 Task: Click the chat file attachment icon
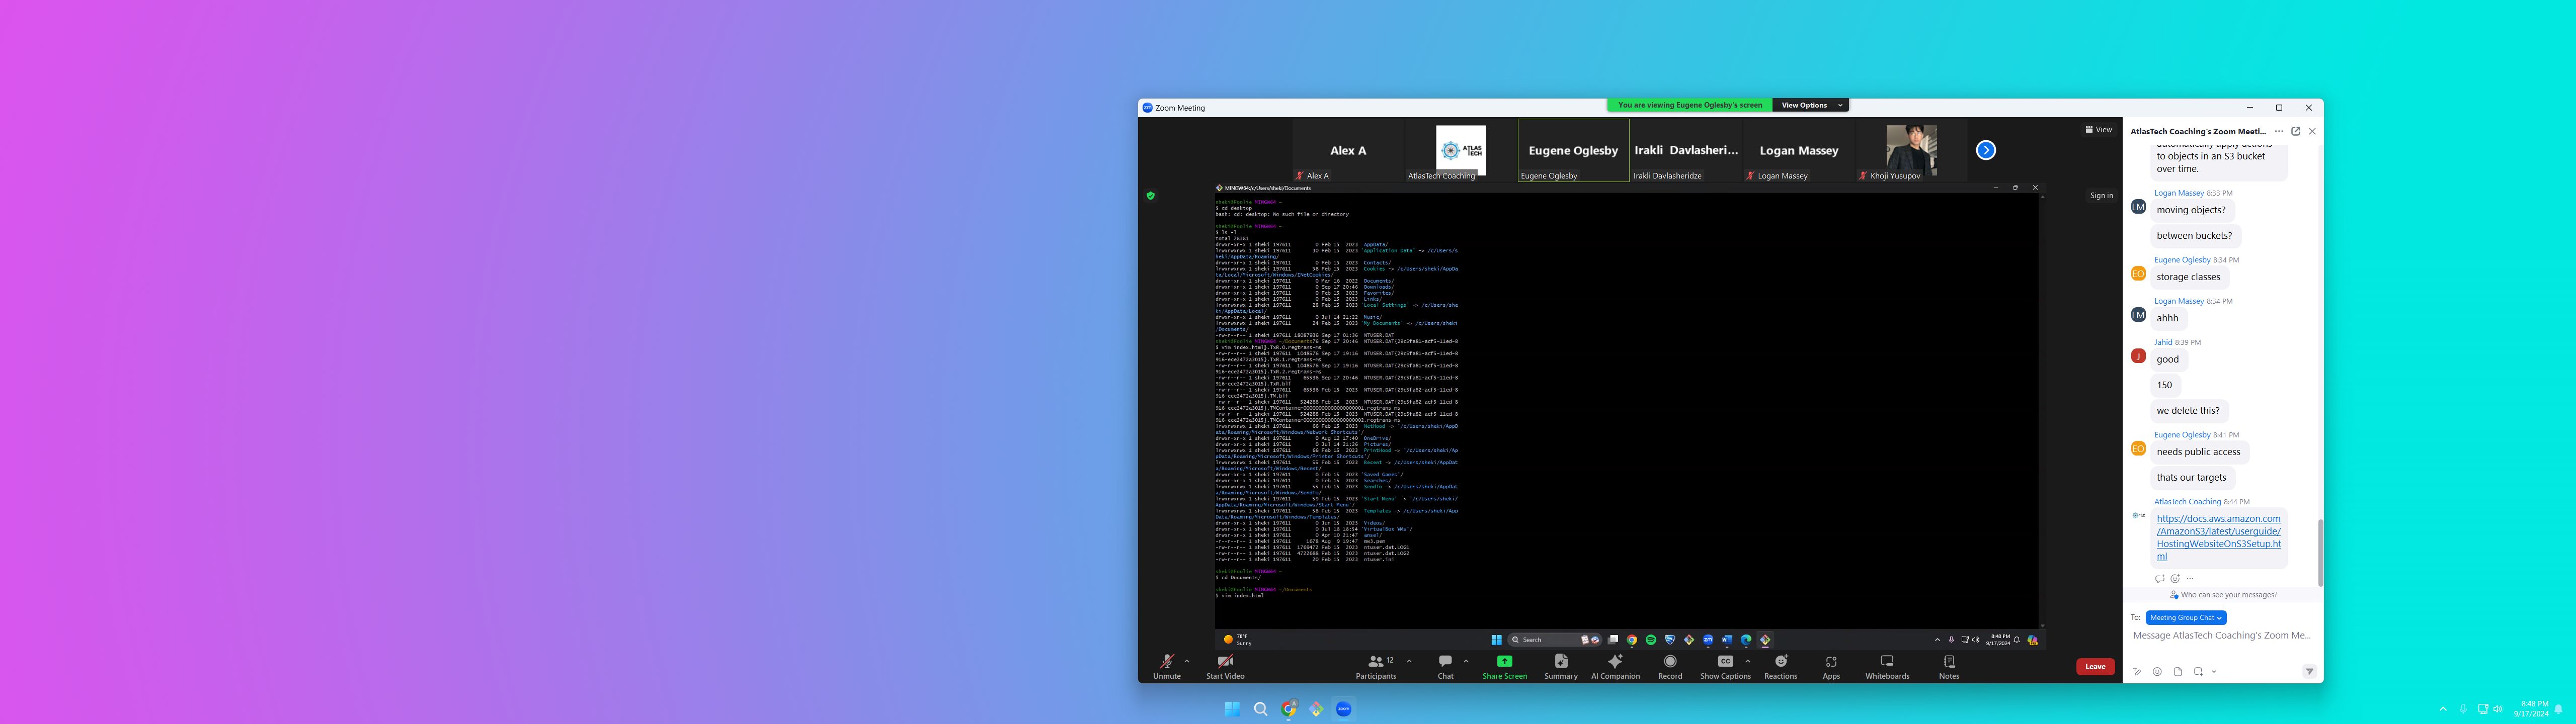pyautogui.click(x=2178, y=672)
